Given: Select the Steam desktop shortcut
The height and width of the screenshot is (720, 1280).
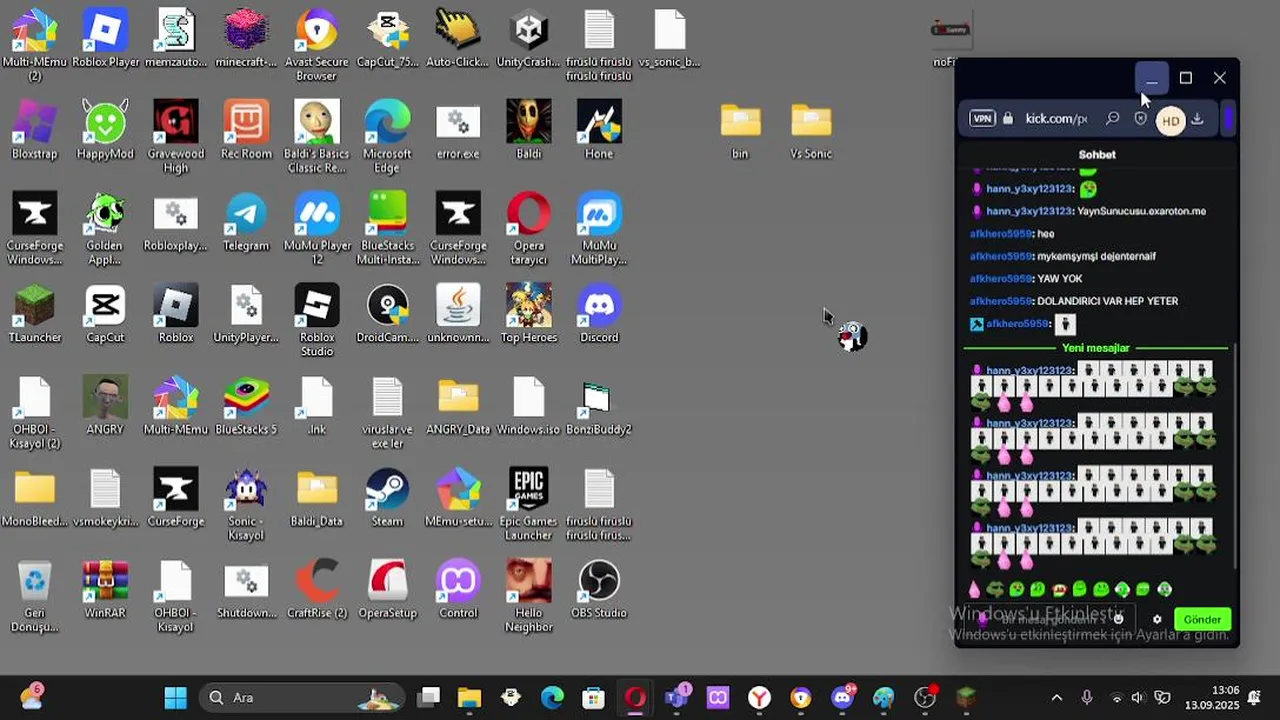Looking at the screenshot, I should tap(387, 498).
